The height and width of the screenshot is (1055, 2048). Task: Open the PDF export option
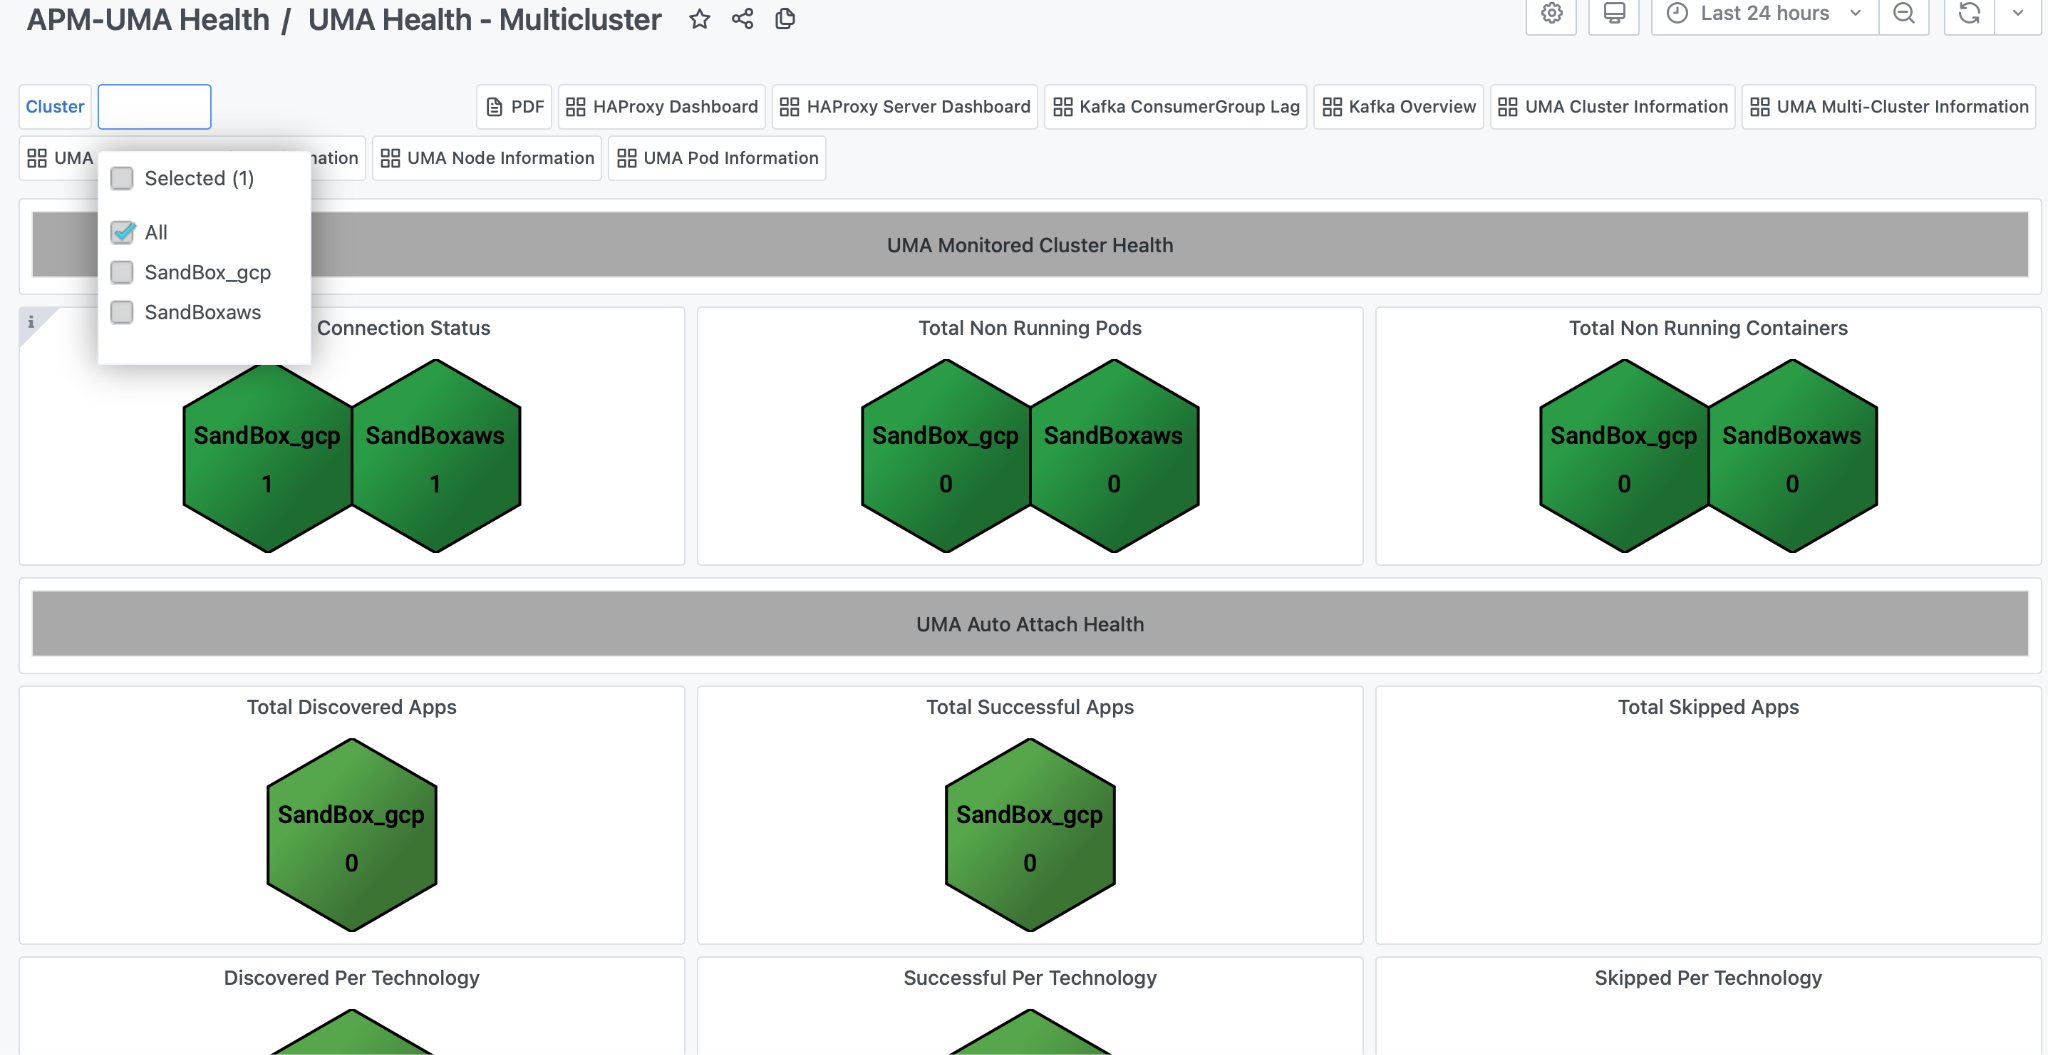click(x=514, y=106)
